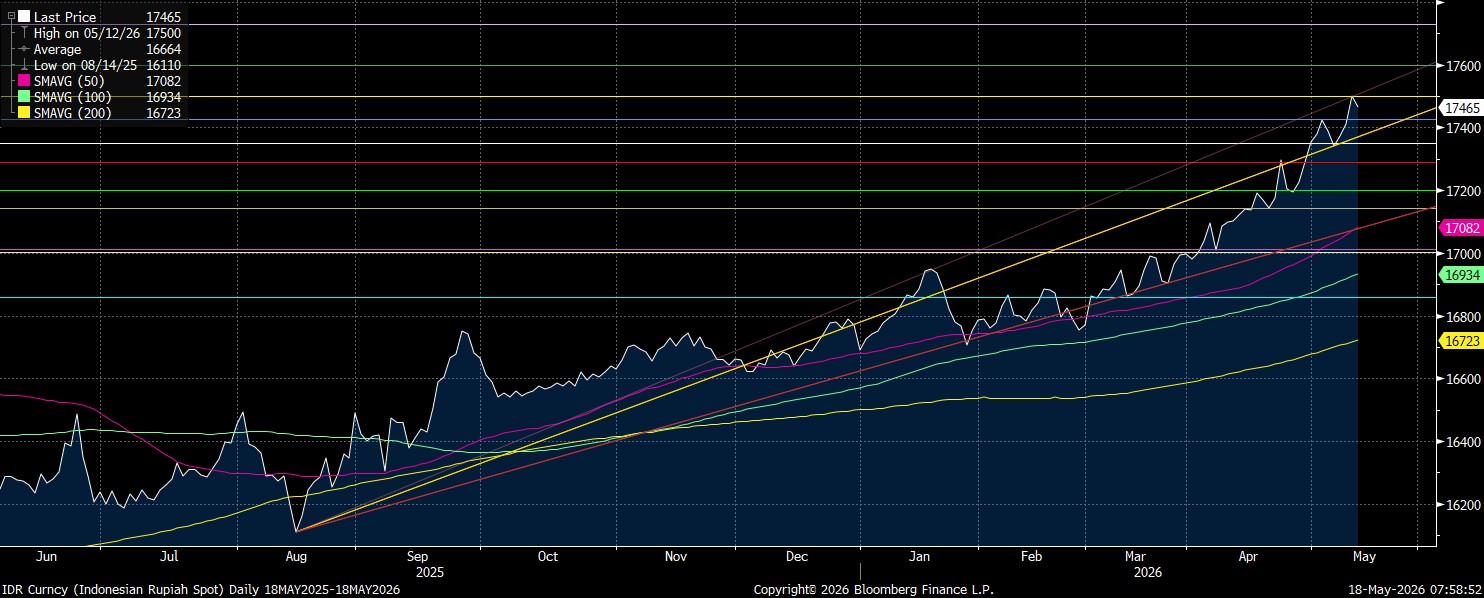Select the Low marker icon in legend
The height and width of the screenshot is (598, 1484).
tap(24, 65)
